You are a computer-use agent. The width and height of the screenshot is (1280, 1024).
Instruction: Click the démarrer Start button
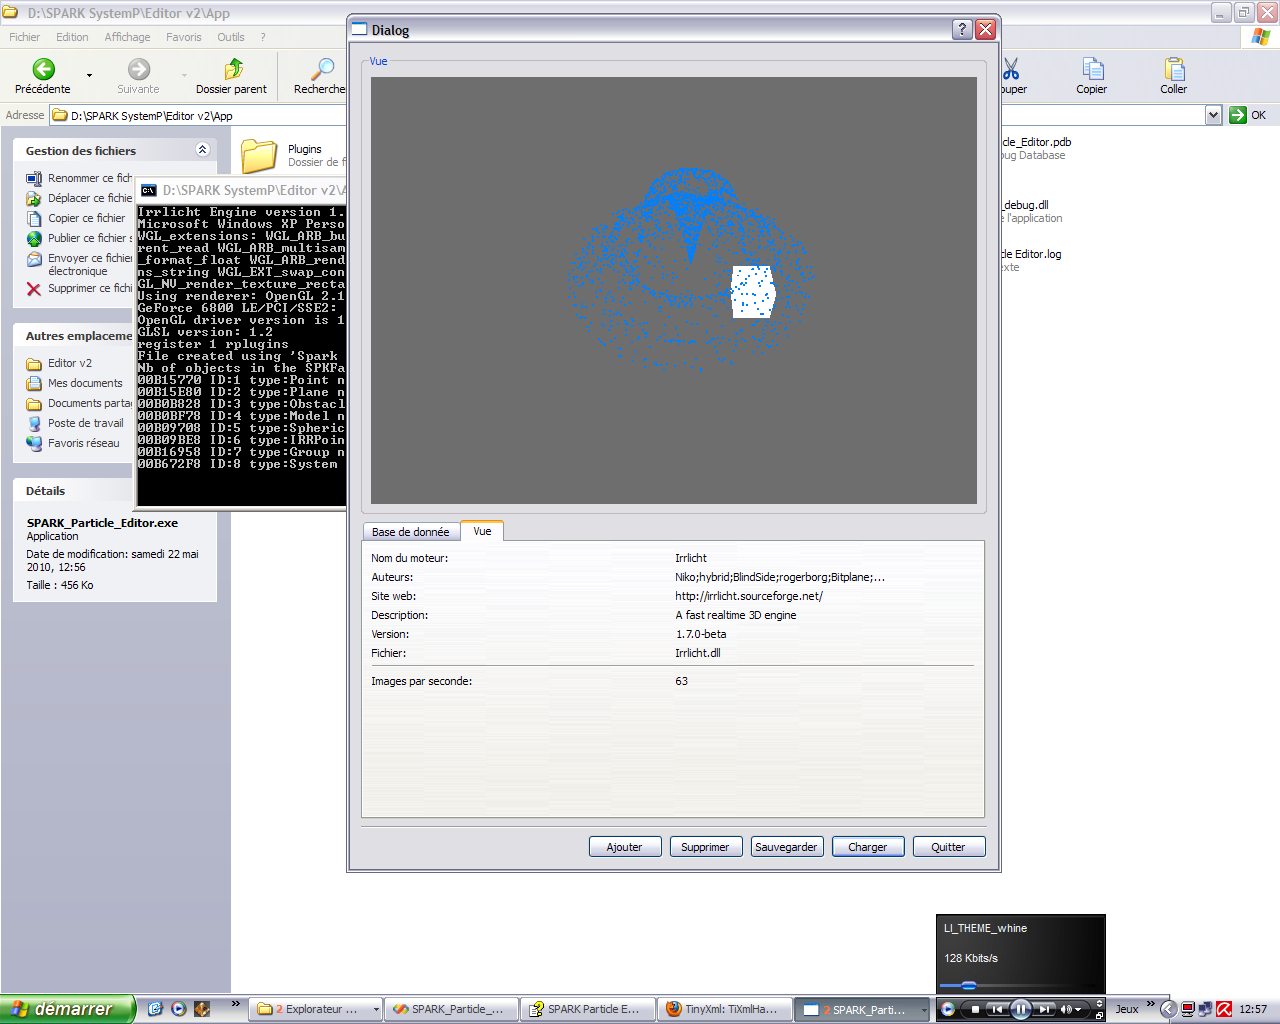(x=67, y=1009)
